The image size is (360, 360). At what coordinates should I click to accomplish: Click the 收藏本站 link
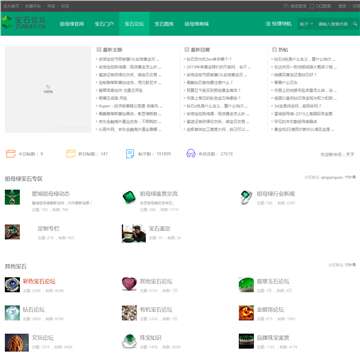click(33, 6)
